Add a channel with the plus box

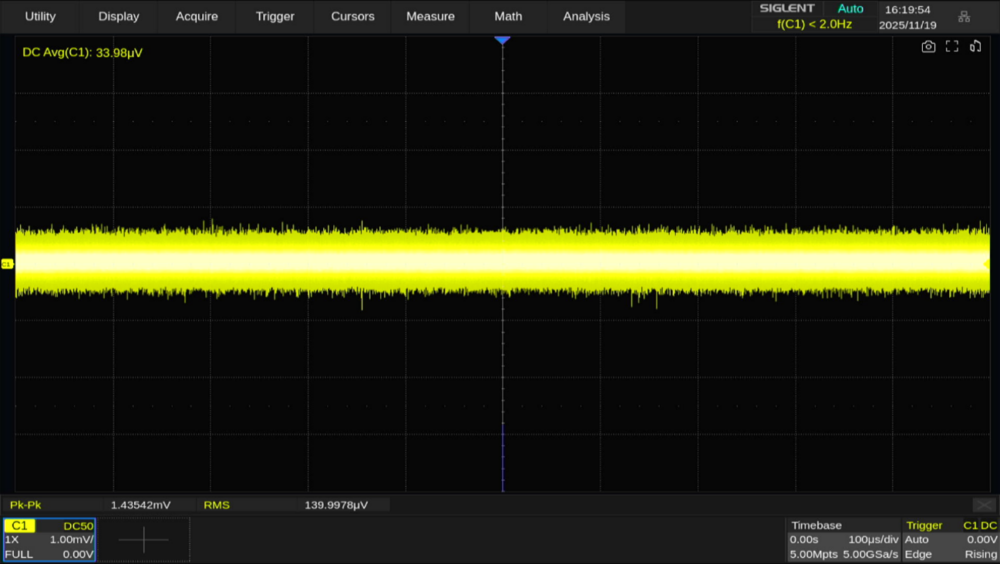point(143,540)
